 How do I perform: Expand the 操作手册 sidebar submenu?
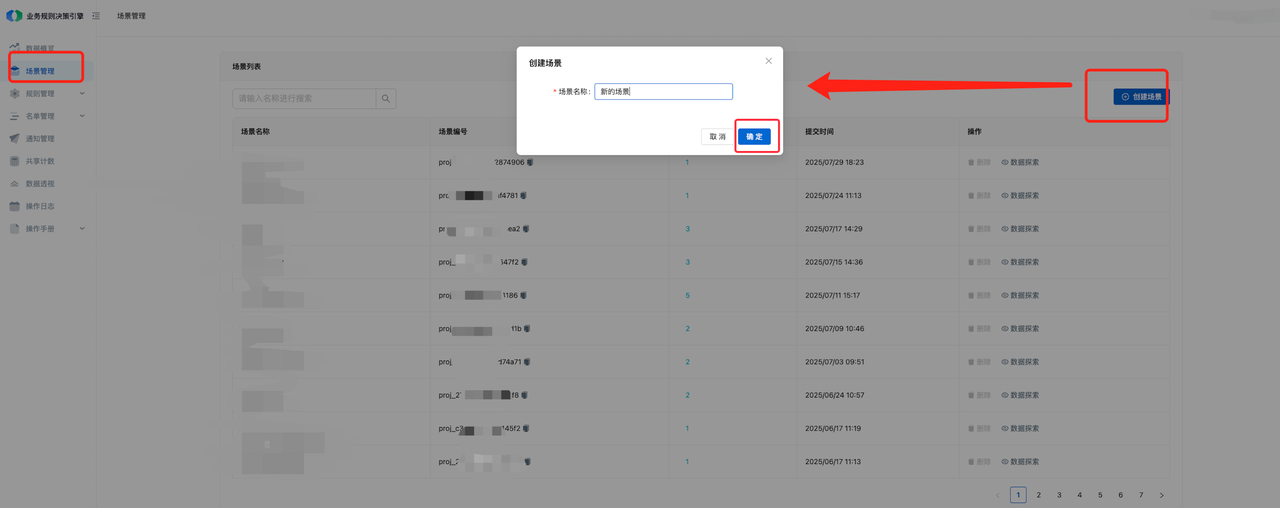82,229
